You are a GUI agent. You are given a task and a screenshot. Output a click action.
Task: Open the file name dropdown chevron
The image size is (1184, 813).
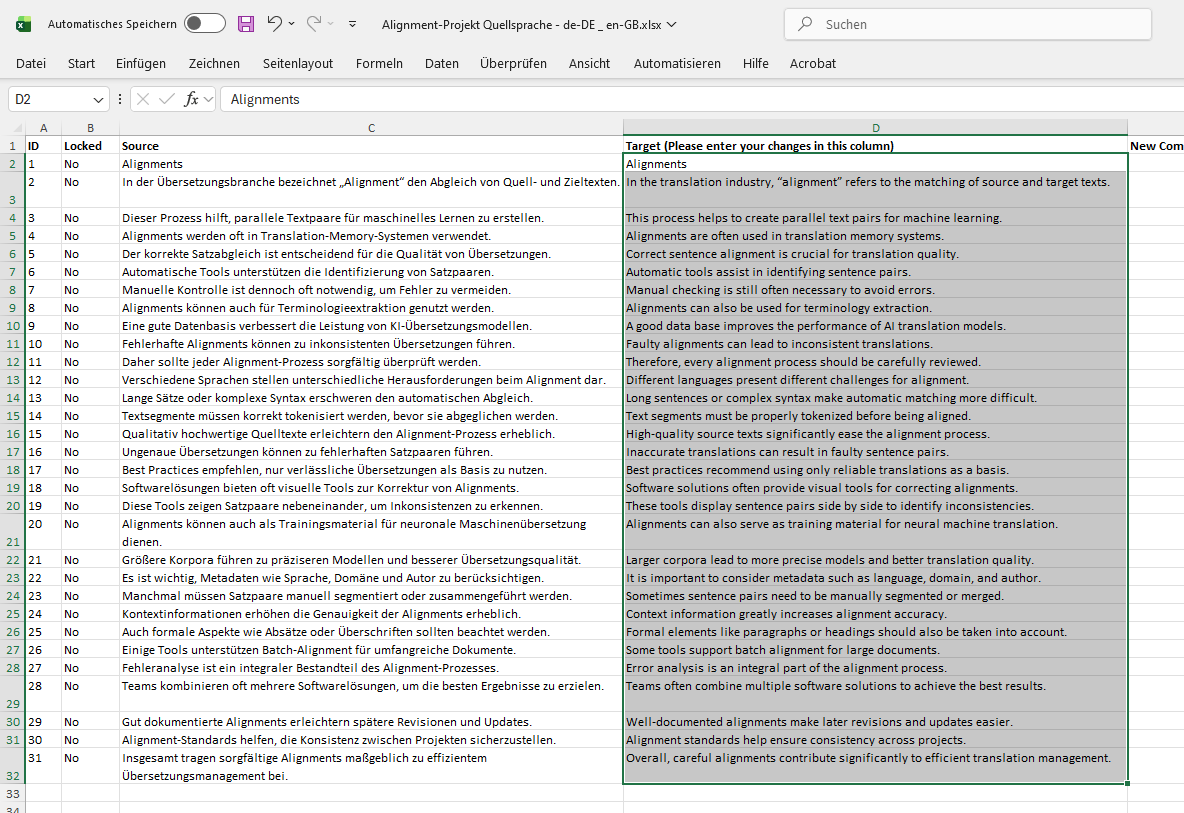[x=671, y=24]
